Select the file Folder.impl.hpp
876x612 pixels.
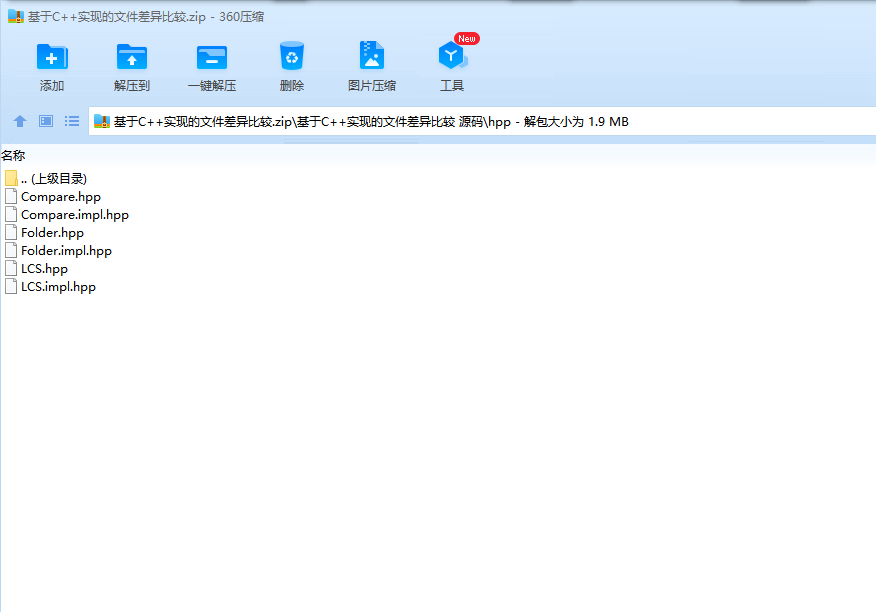coord(58,250)
